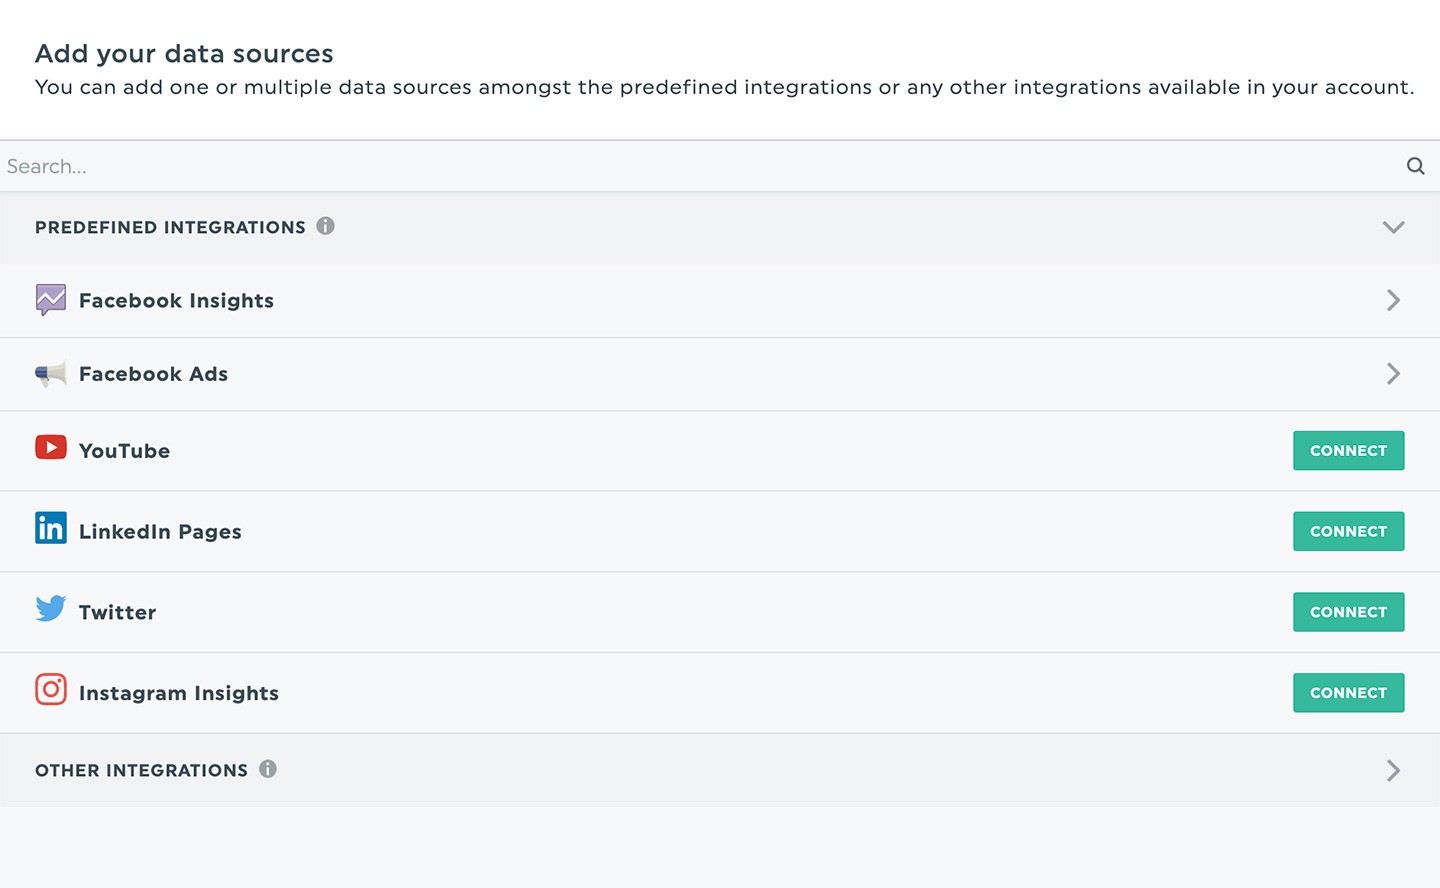Expand Facebook Ads row arrow
The width and height of the screenshot is (1440, 888).
pyautogui.click(x=1393, y=374)
